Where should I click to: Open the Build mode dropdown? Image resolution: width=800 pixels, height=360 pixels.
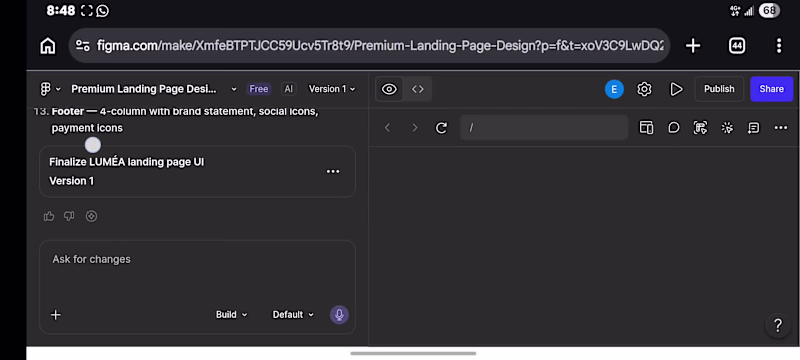pyautogui.click(x=232, y=315)
